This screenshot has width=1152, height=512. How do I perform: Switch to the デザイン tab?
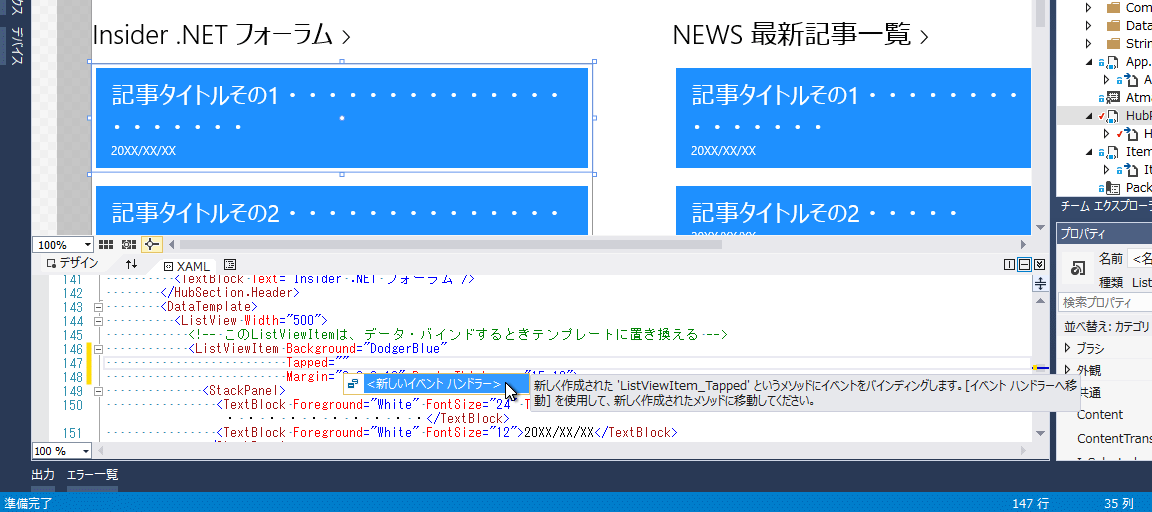72,264
